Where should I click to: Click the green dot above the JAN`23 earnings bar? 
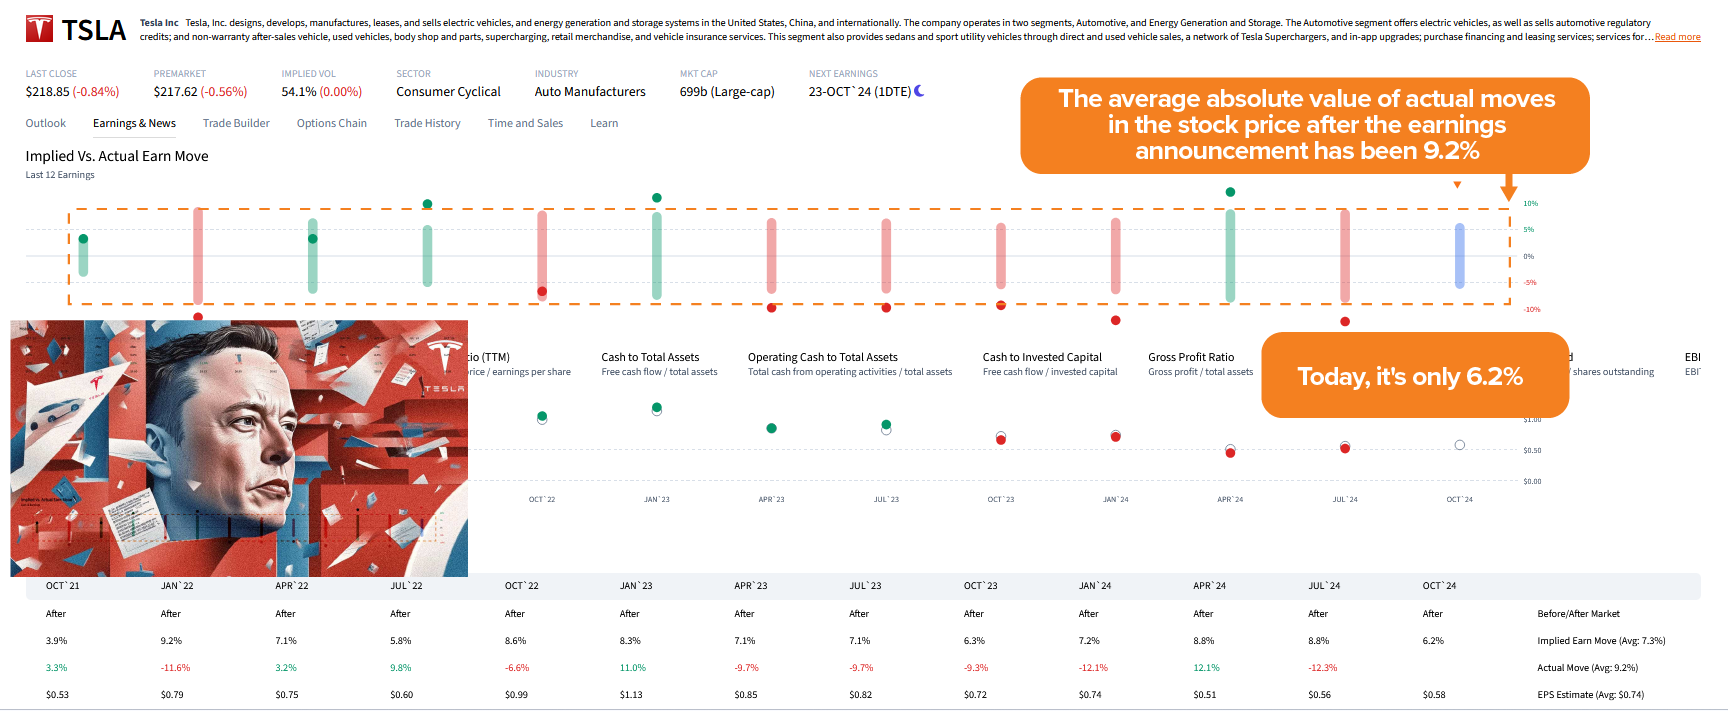pos(657,198)
